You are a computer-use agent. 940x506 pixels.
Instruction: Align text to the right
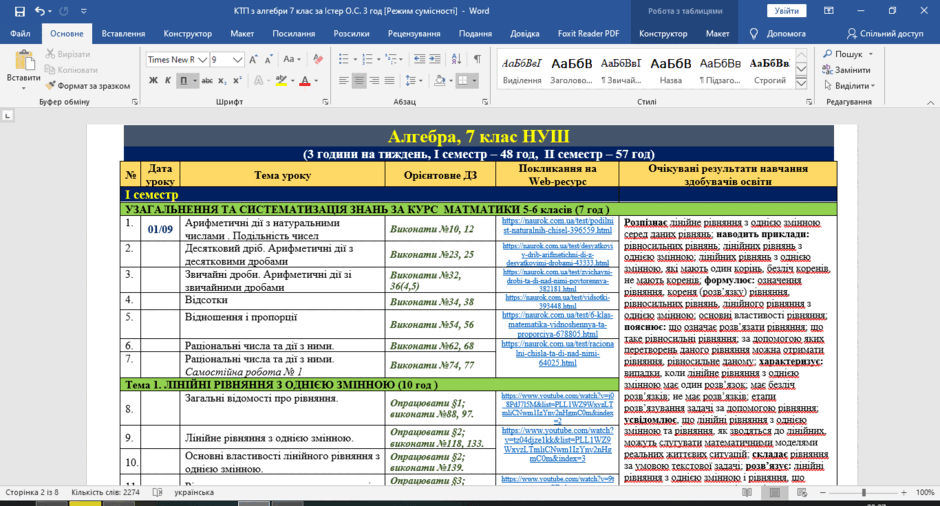pyautogui.click(x=374, y=80)
